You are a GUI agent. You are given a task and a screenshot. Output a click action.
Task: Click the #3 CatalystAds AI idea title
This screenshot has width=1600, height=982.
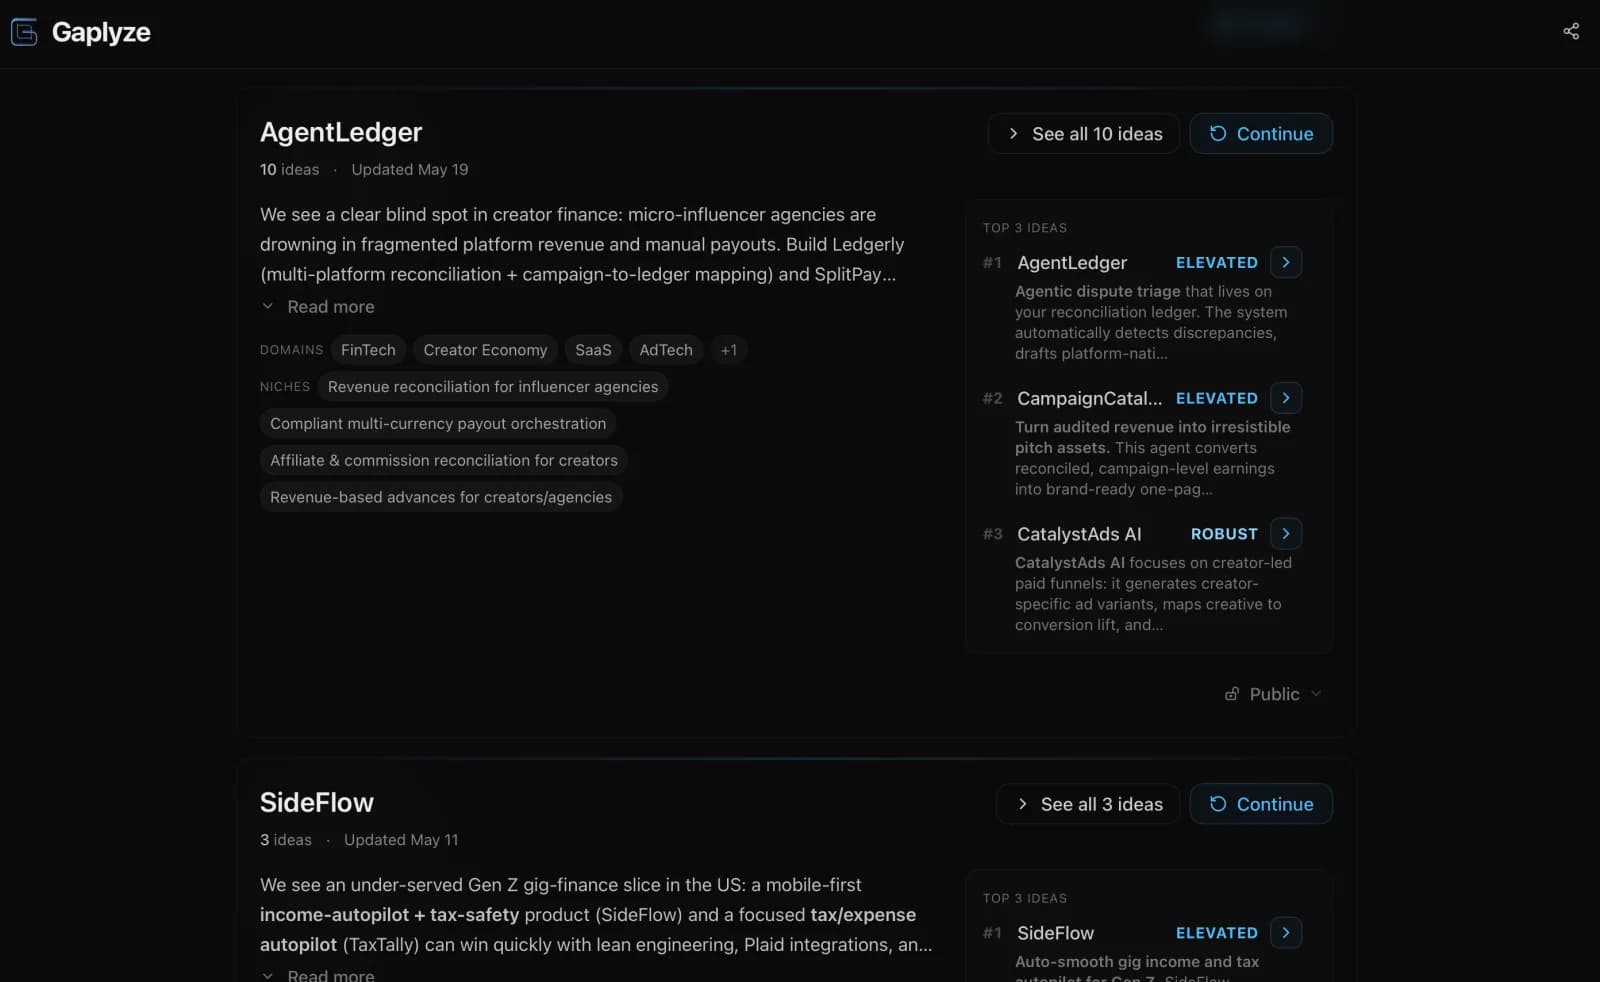[1079, 534]
